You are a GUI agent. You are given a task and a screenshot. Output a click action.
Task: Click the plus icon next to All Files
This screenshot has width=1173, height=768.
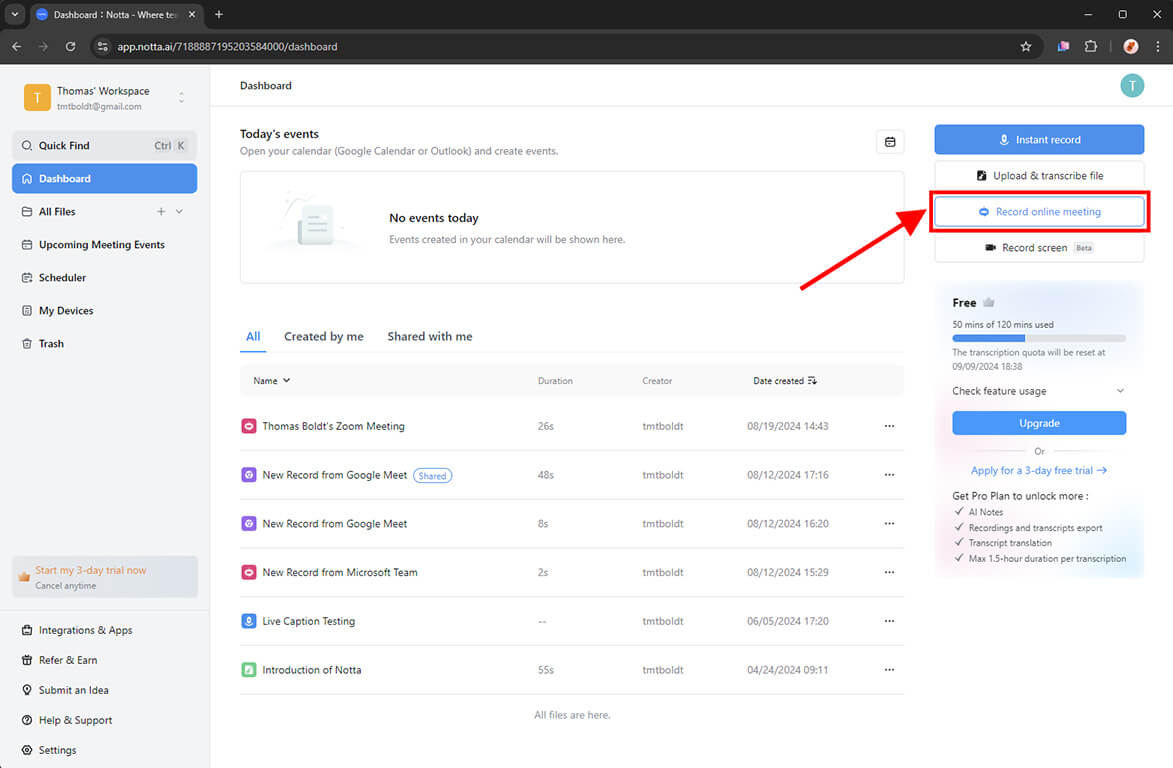click(161, 212)
